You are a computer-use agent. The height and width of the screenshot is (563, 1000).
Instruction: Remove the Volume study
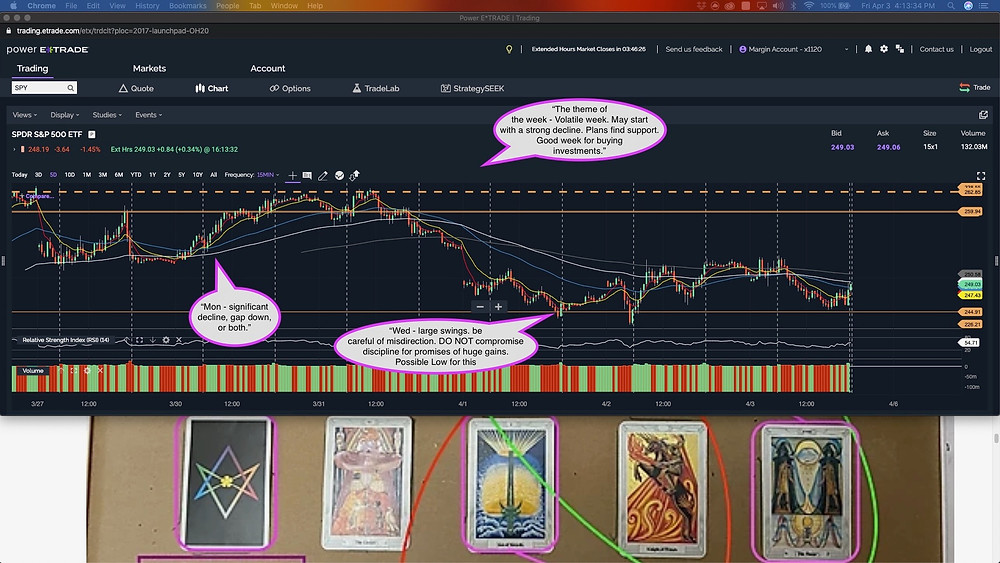pyautogui.click(x=100, y=370)
